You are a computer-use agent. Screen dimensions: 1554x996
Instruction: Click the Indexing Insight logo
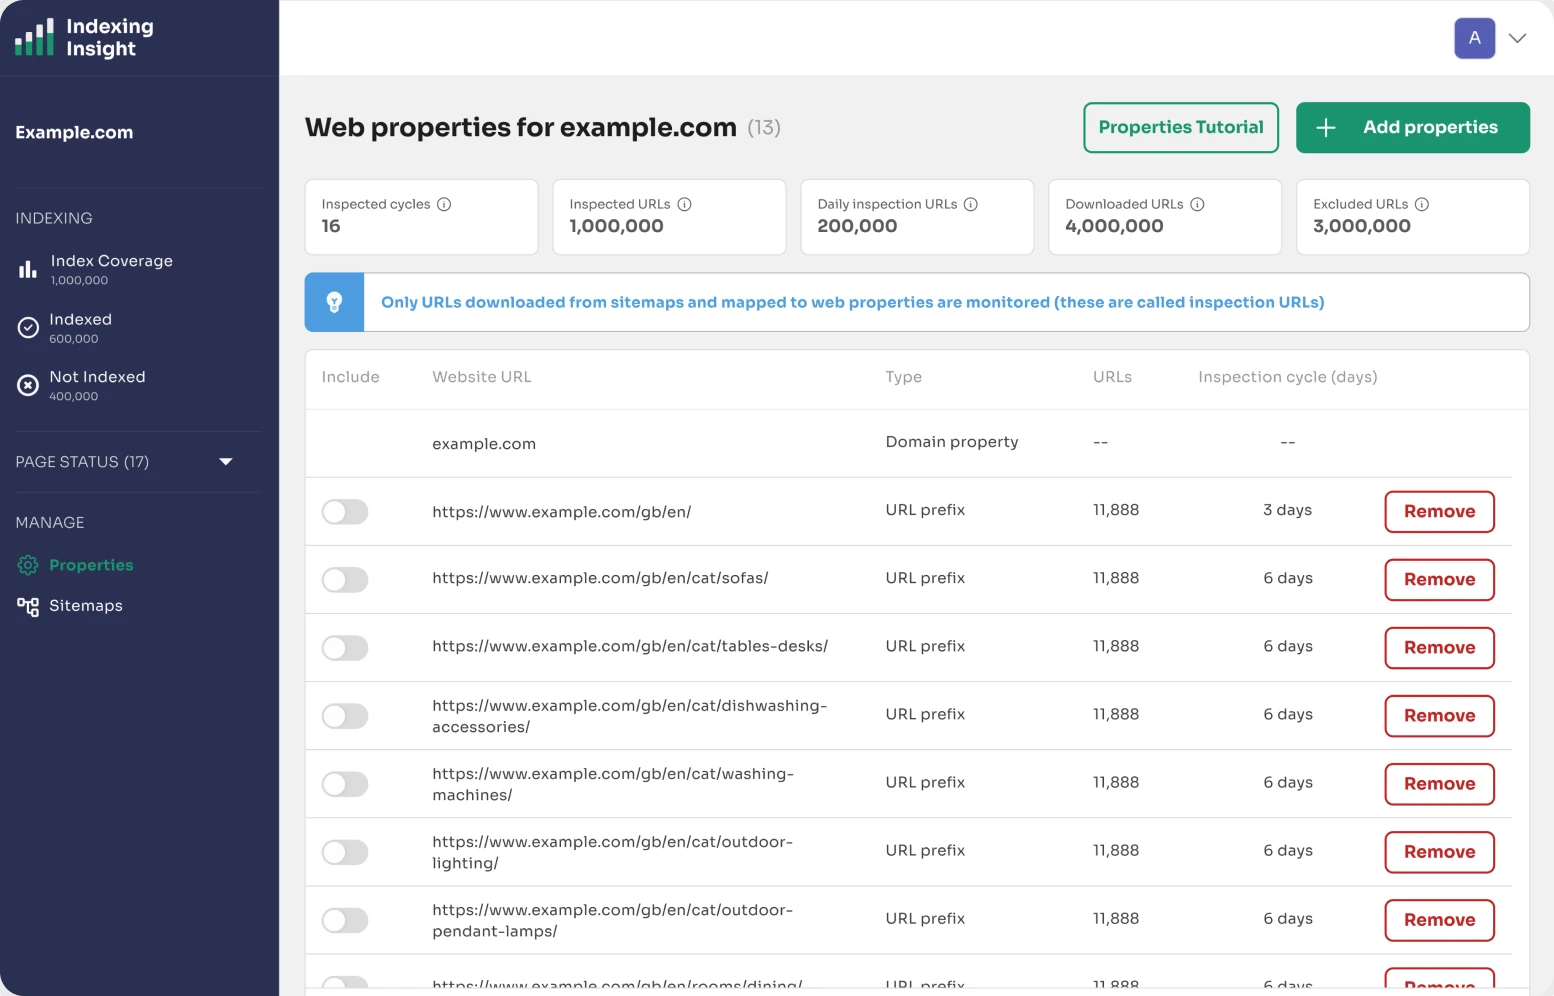click(84, 37)
